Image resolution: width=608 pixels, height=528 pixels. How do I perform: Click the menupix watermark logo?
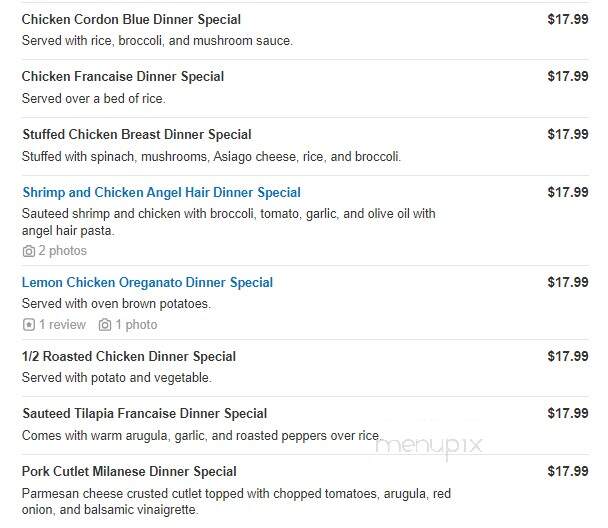tap(429, 446)
